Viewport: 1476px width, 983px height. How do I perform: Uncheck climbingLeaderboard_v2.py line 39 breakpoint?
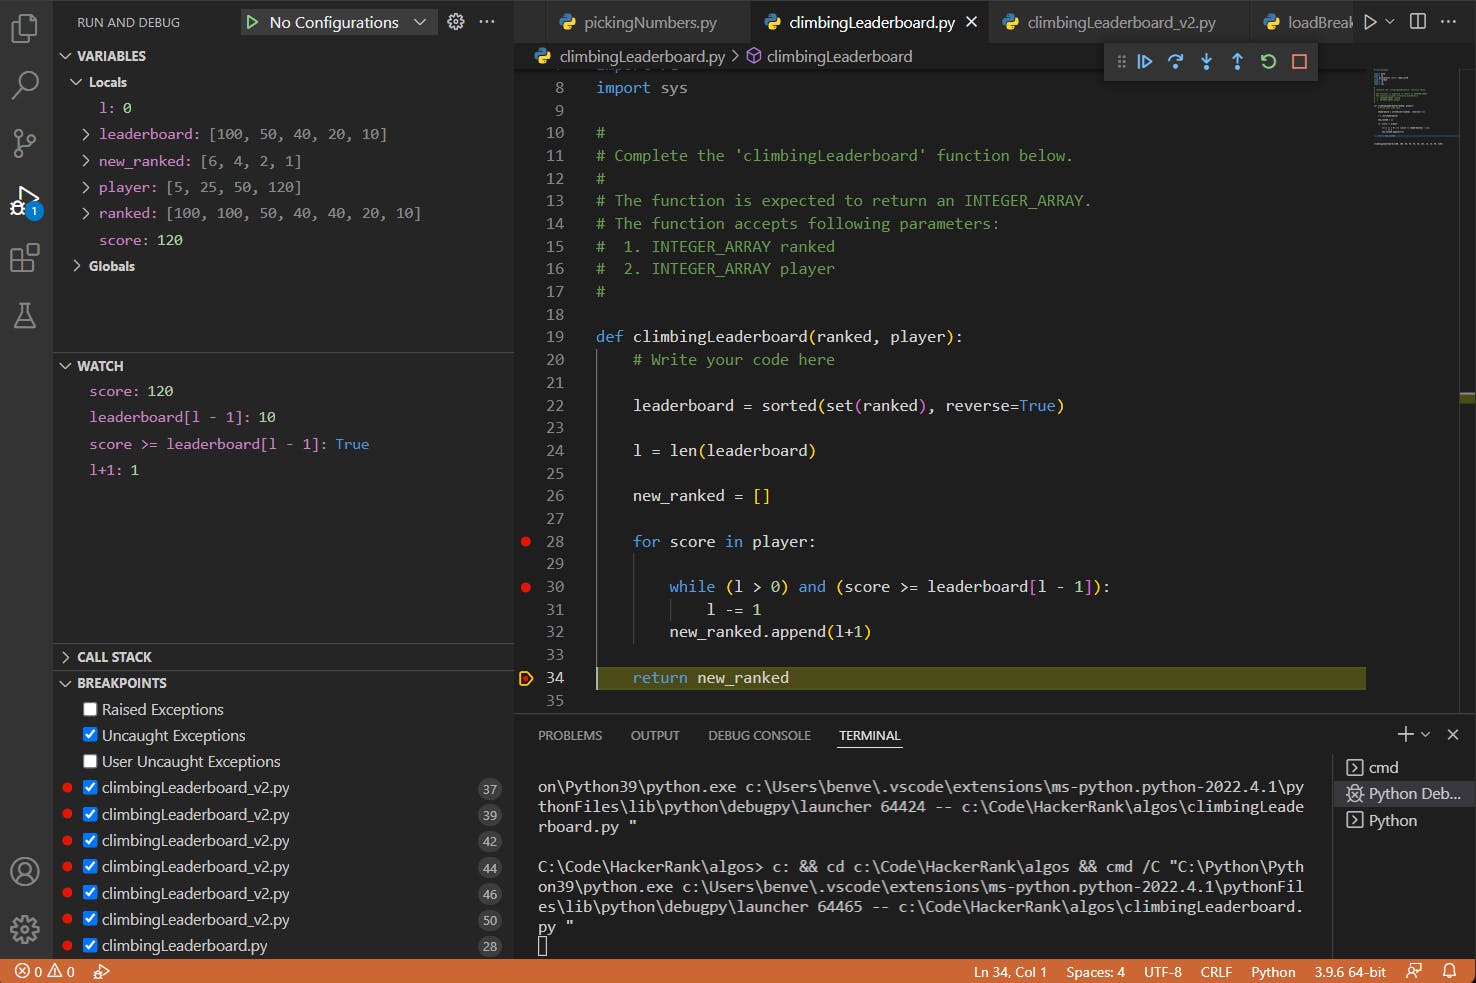tap(90, 814)
